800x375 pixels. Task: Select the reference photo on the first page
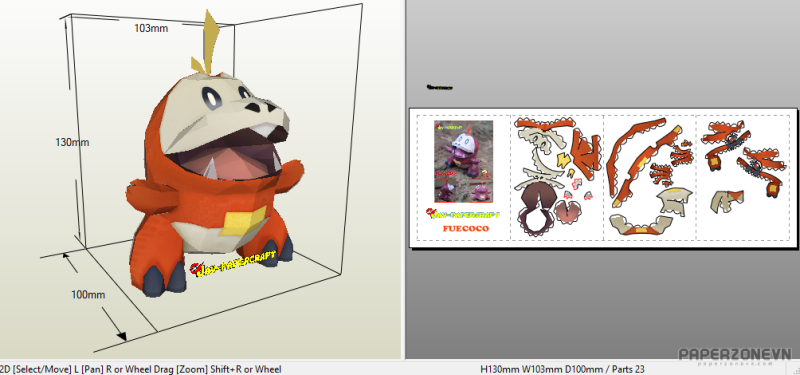(463, 161)
